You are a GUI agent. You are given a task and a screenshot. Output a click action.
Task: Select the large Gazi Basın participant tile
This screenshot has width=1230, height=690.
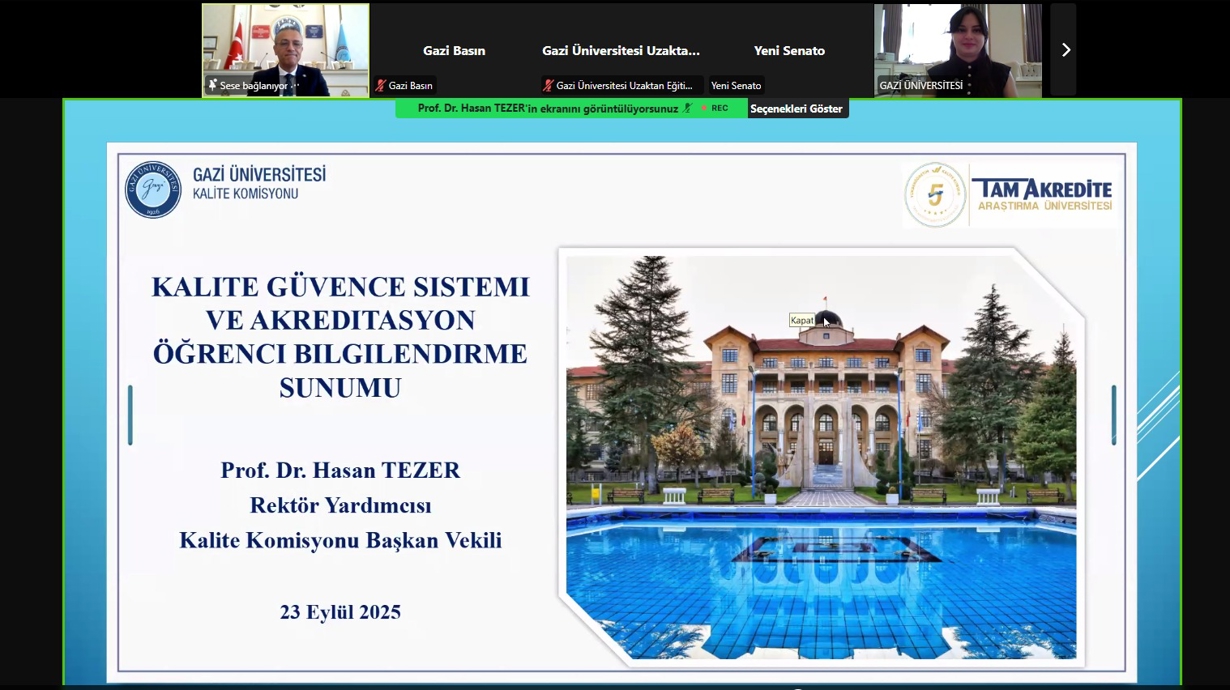[x=454, y=50]
